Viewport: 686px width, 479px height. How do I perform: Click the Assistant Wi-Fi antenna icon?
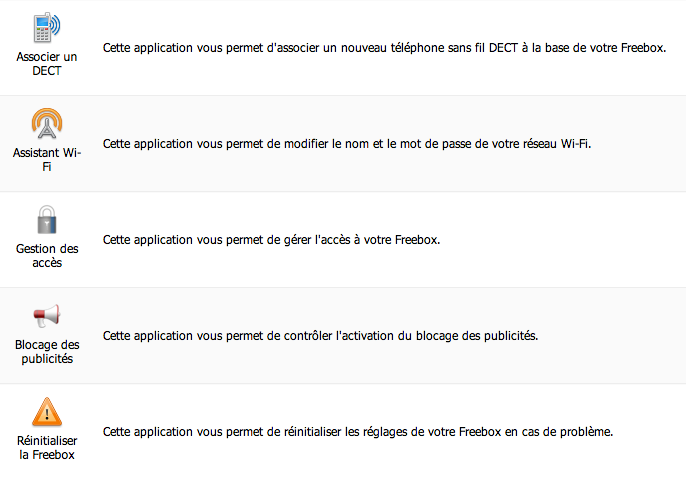[x=47, y=122]
